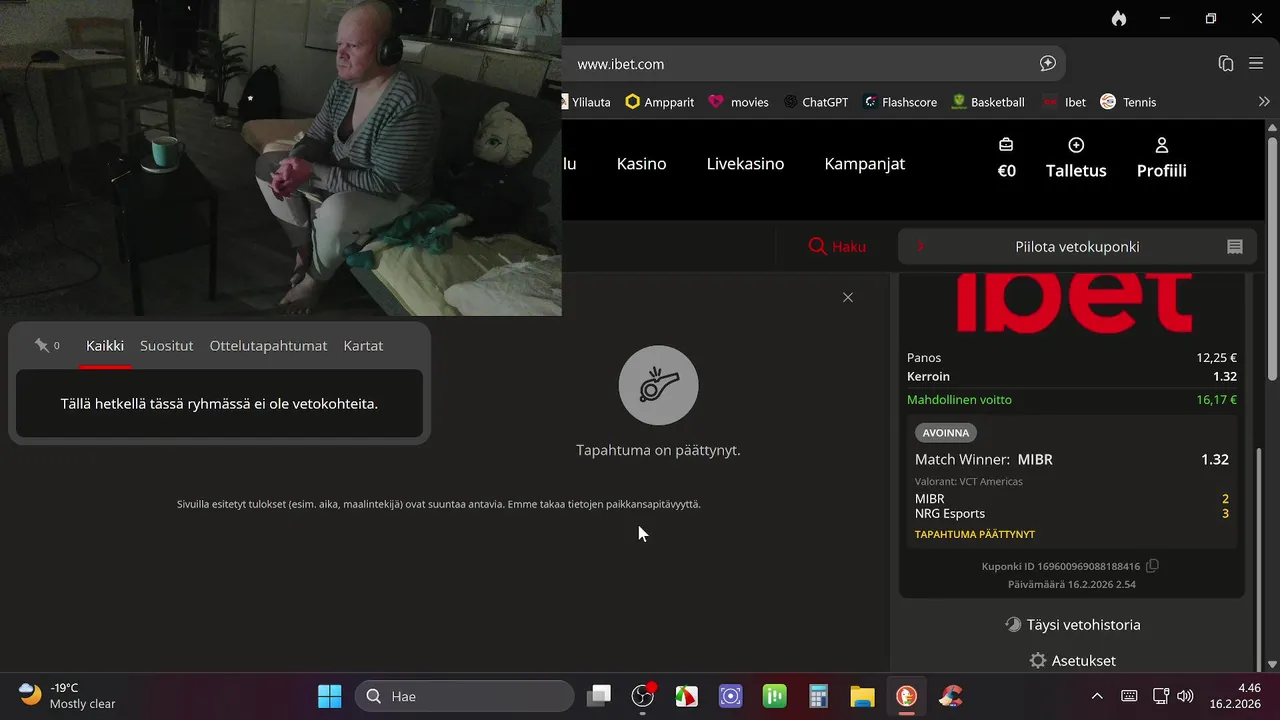The height and width of the screenshot is (720, 1280).
Task: Click the taskbar Hae search box
Action: (x=464, y=696)
